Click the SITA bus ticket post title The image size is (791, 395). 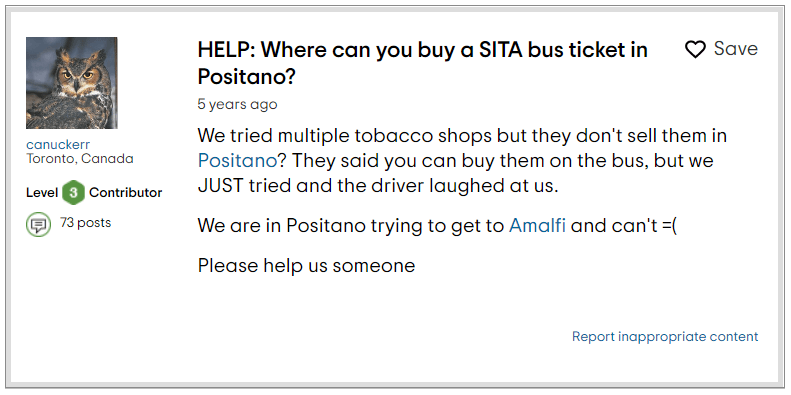[x=423, y=63]
